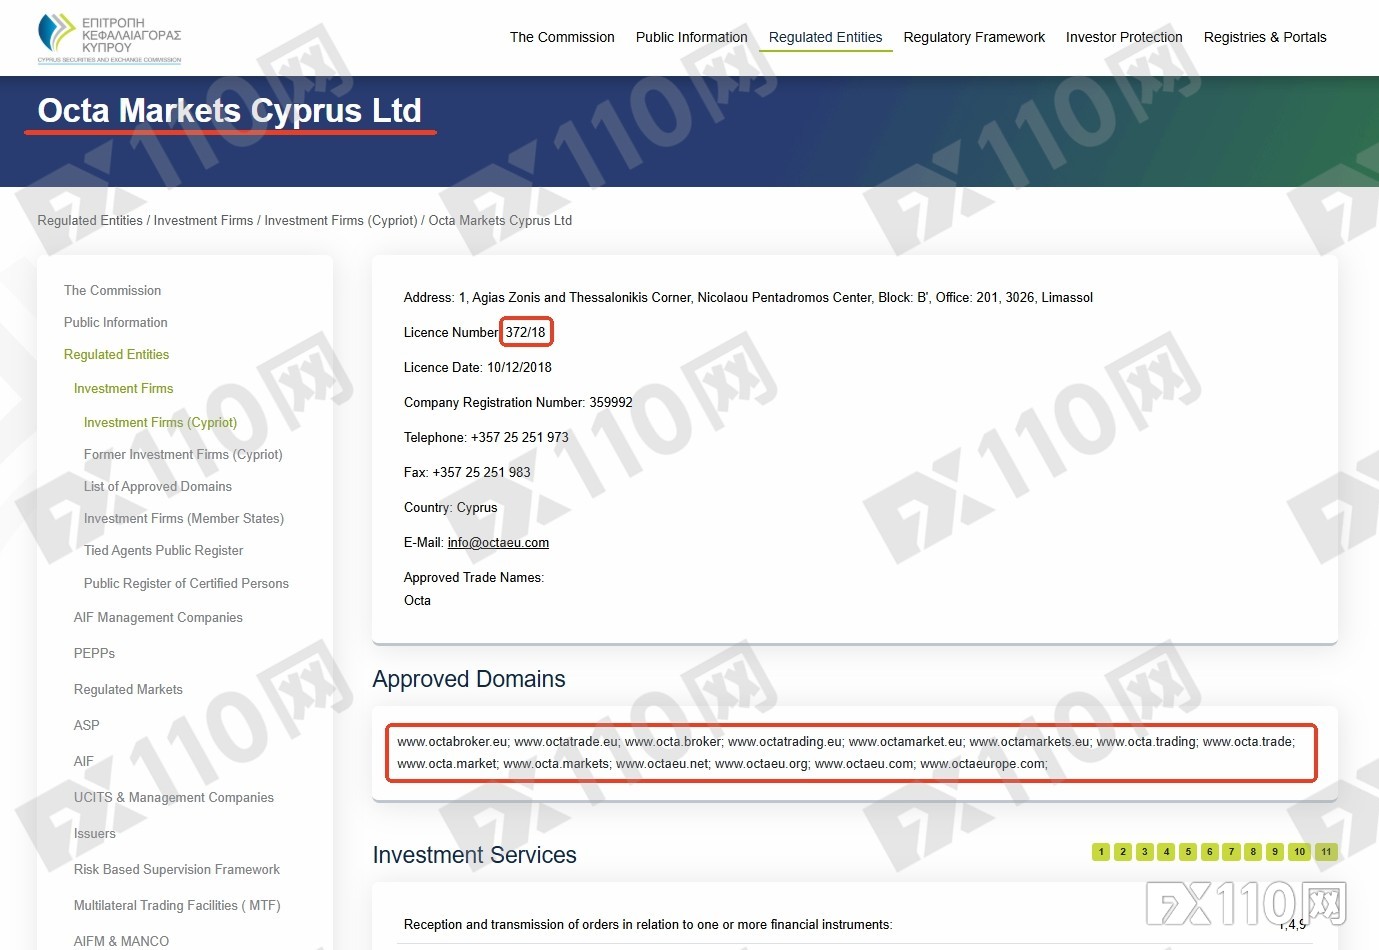The width and height of the screenshot is (1379, 950).
Task: Click footnote badge 1 under Investment Services
Action: tap(1101, 852)
